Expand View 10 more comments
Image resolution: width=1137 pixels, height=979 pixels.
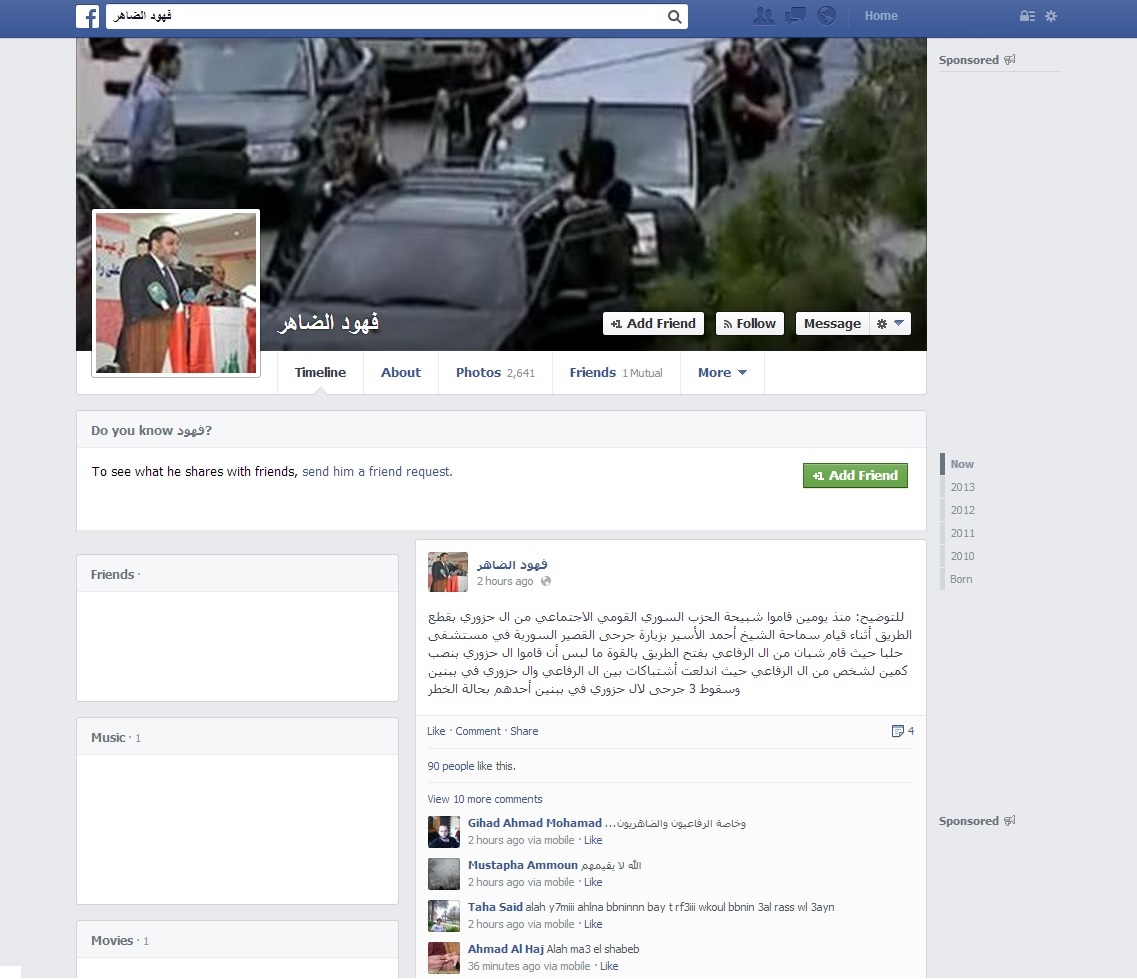pyautogui.click(x=485, y=799)
